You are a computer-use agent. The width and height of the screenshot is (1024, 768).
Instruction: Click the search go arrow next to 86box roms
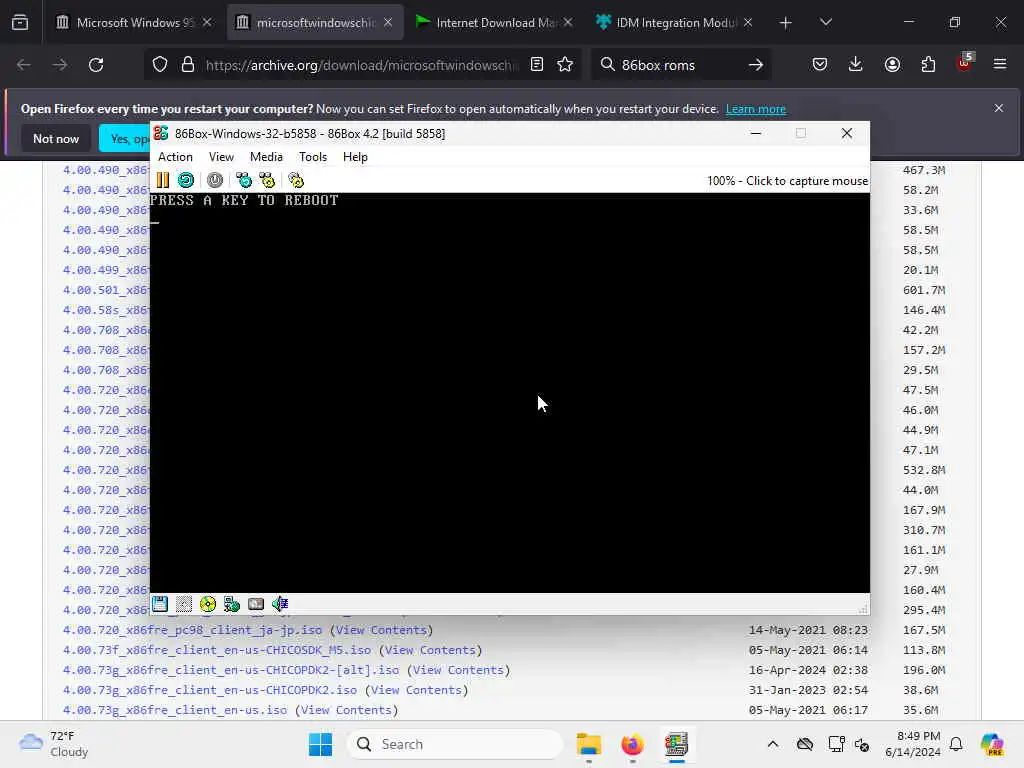(756, 65)
